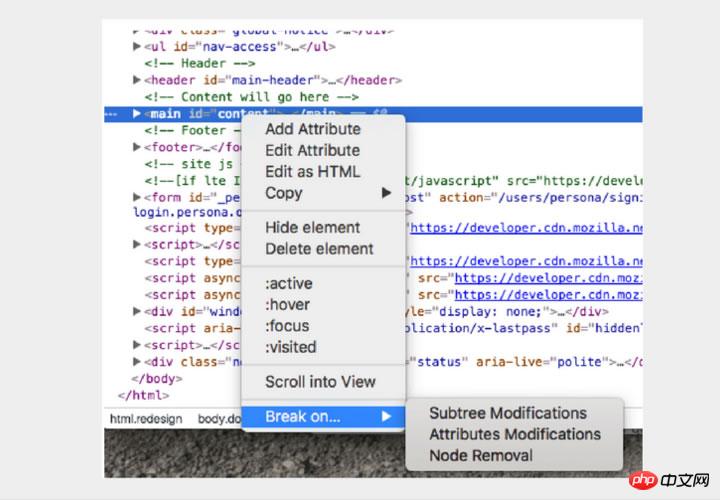The height and width of the screenshot is (500, 720).
Task: Expand the div class node with aria-live
Action: (x=136, y=361)
